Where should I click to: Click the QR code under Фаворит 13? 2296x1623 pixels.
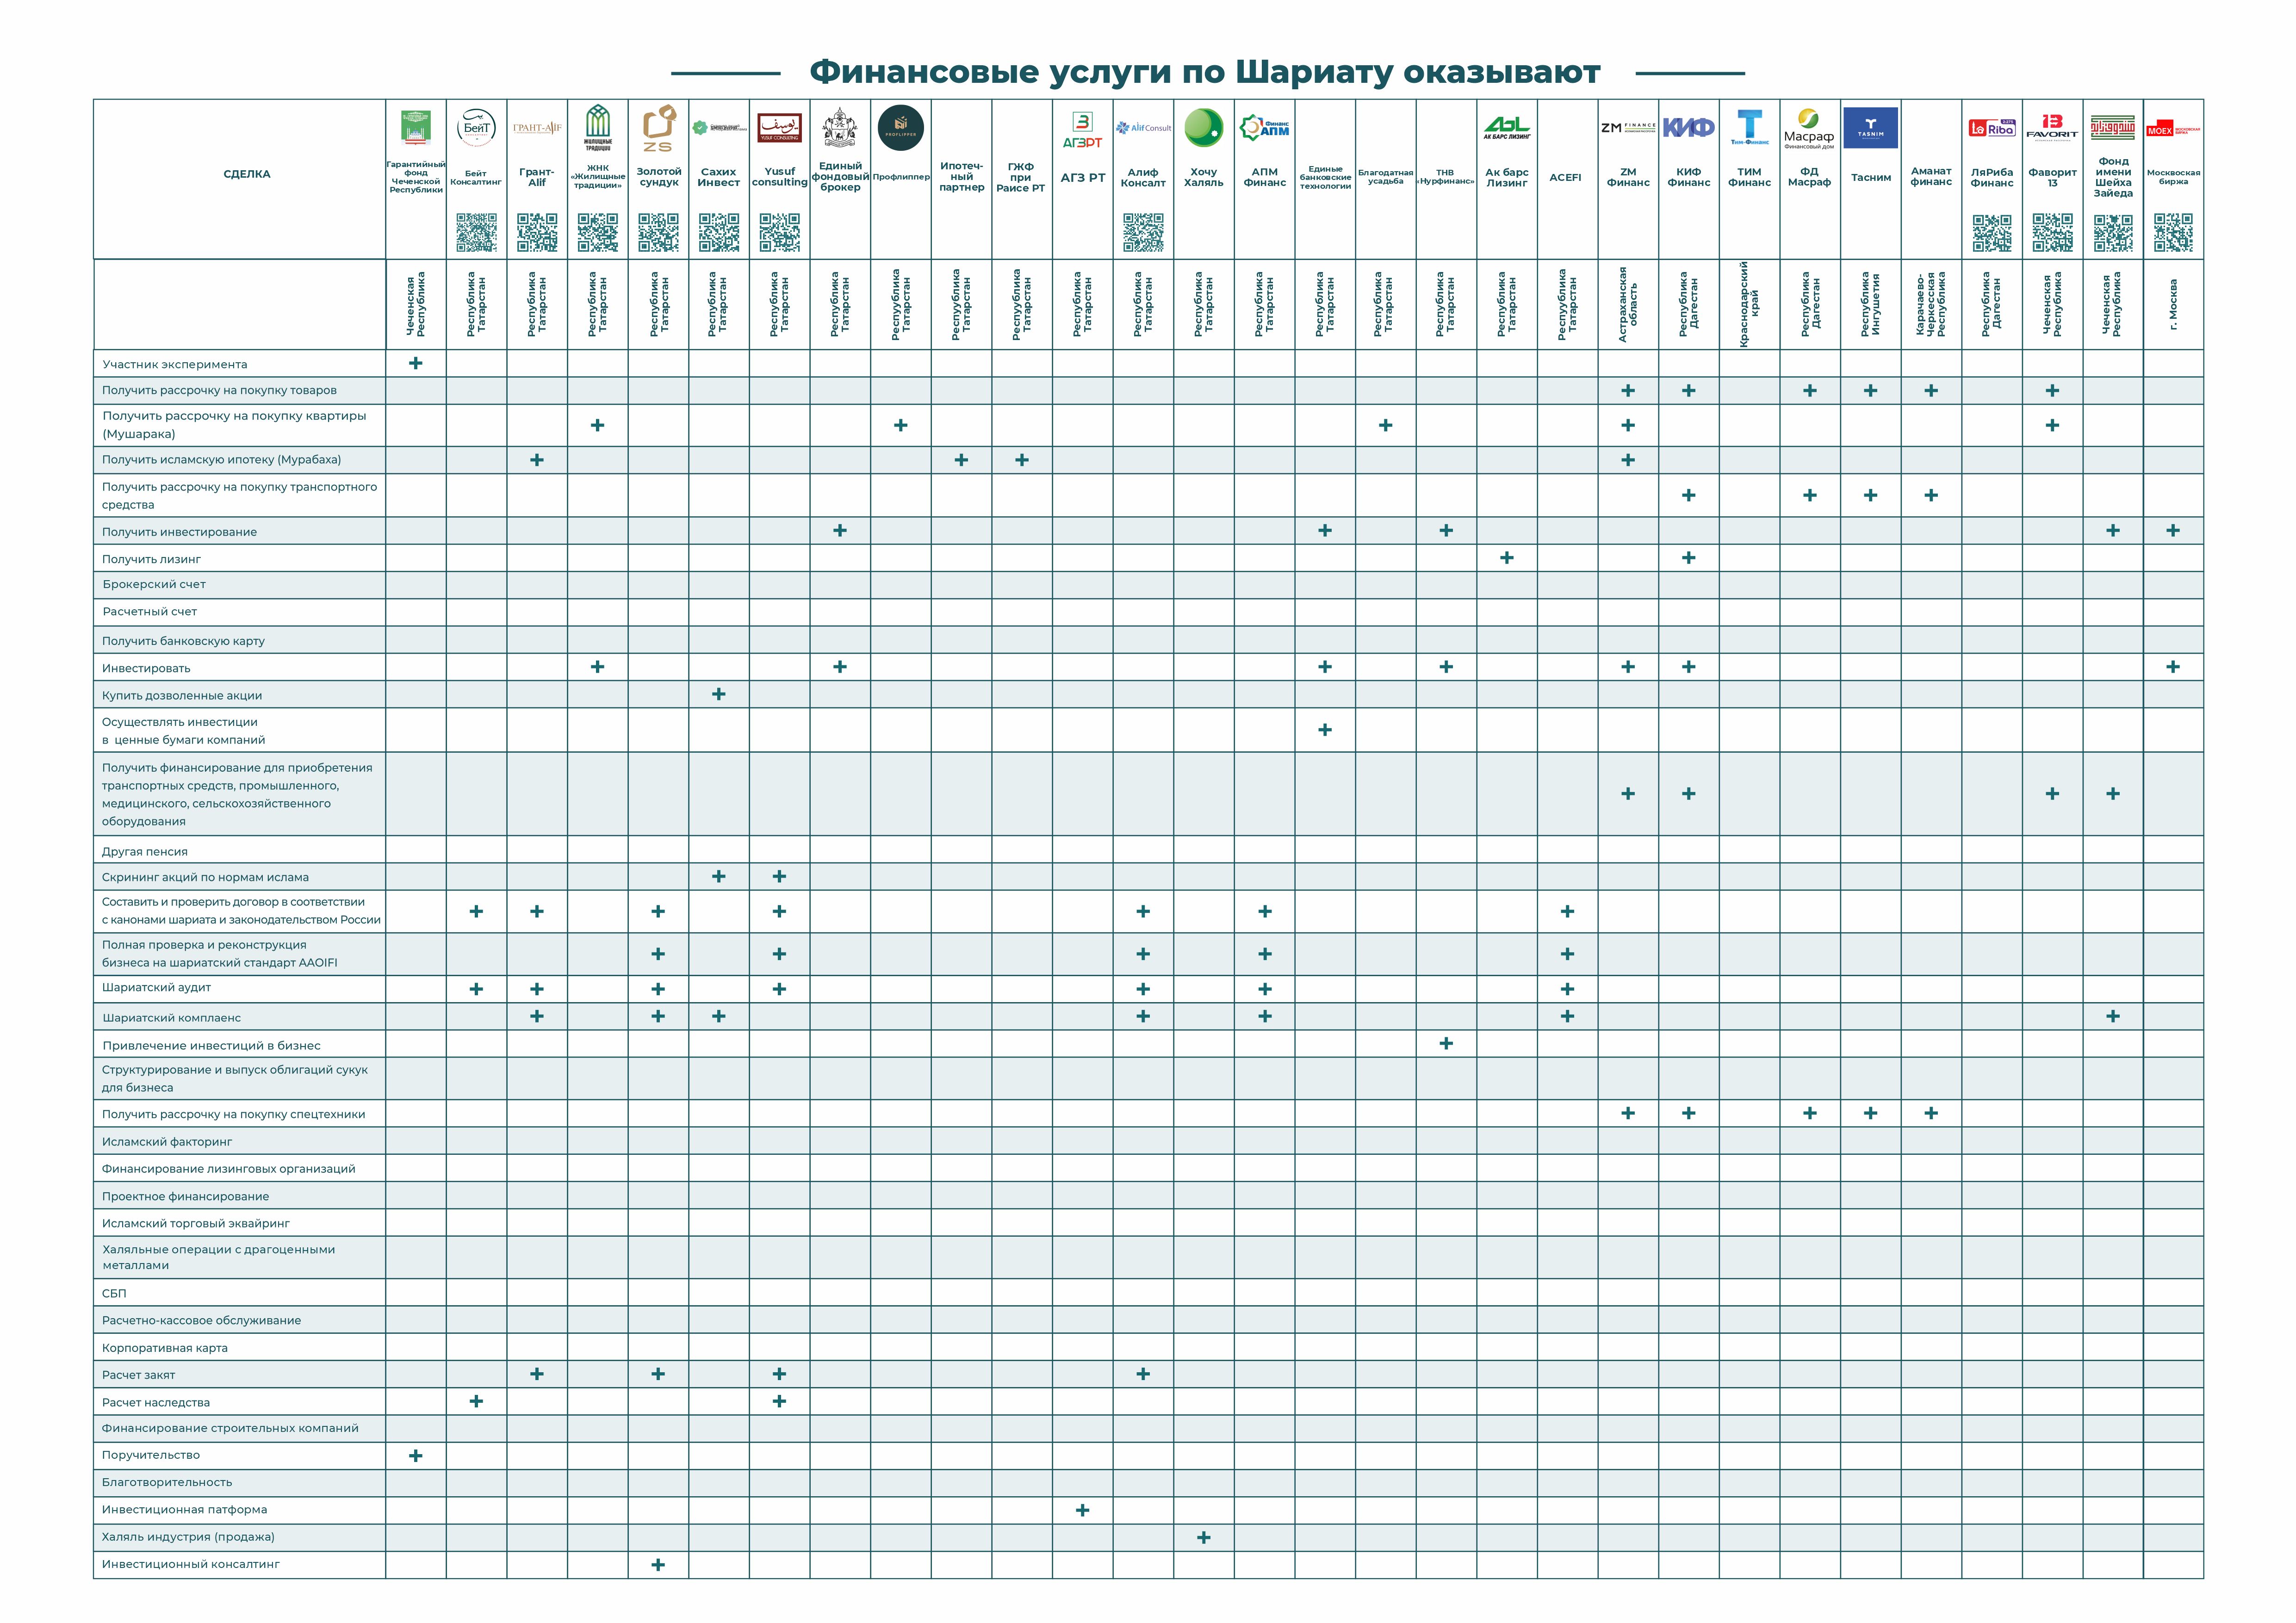[2052, 232]
